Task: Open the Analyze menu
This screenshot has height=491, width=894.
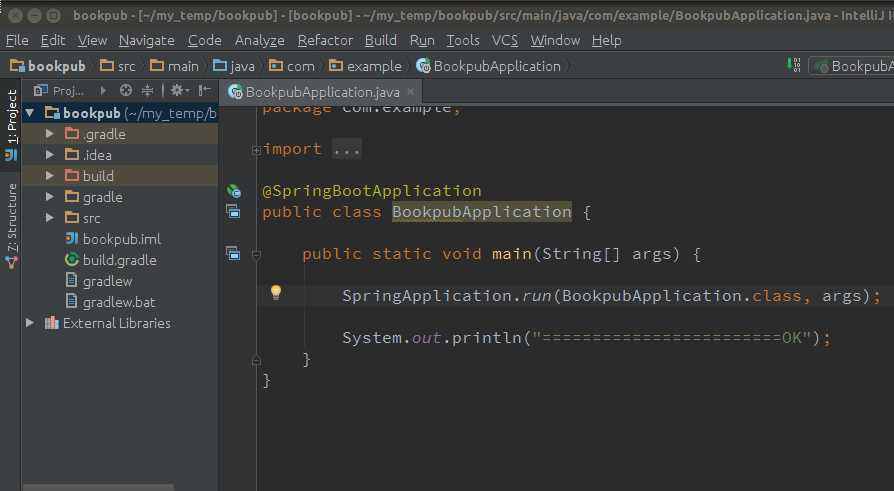Action: click(x=259, y=40)
